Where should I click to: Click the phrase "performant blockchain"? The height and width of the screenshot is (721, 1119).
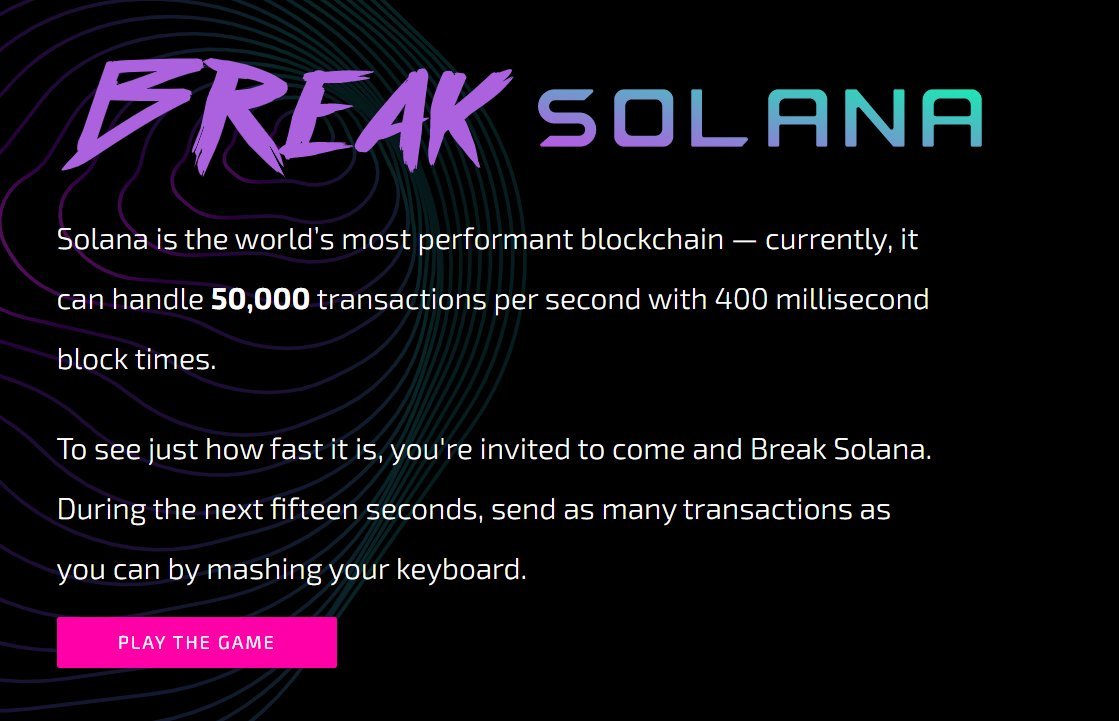571,239
